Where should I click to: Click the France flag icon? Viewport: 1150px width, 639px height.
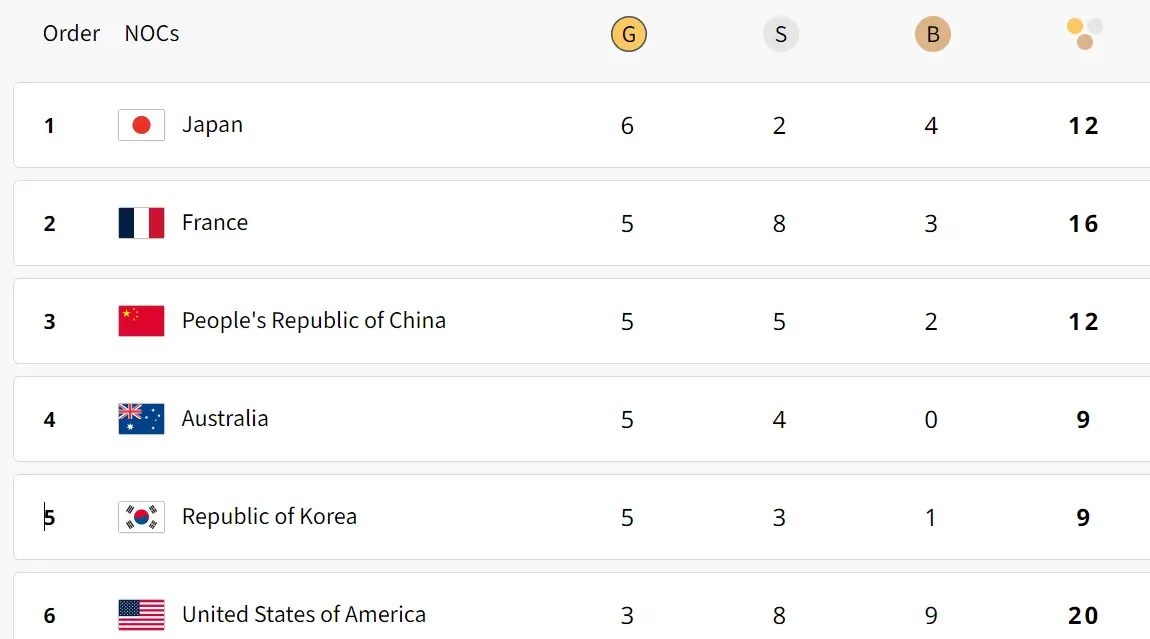[141, 223]
